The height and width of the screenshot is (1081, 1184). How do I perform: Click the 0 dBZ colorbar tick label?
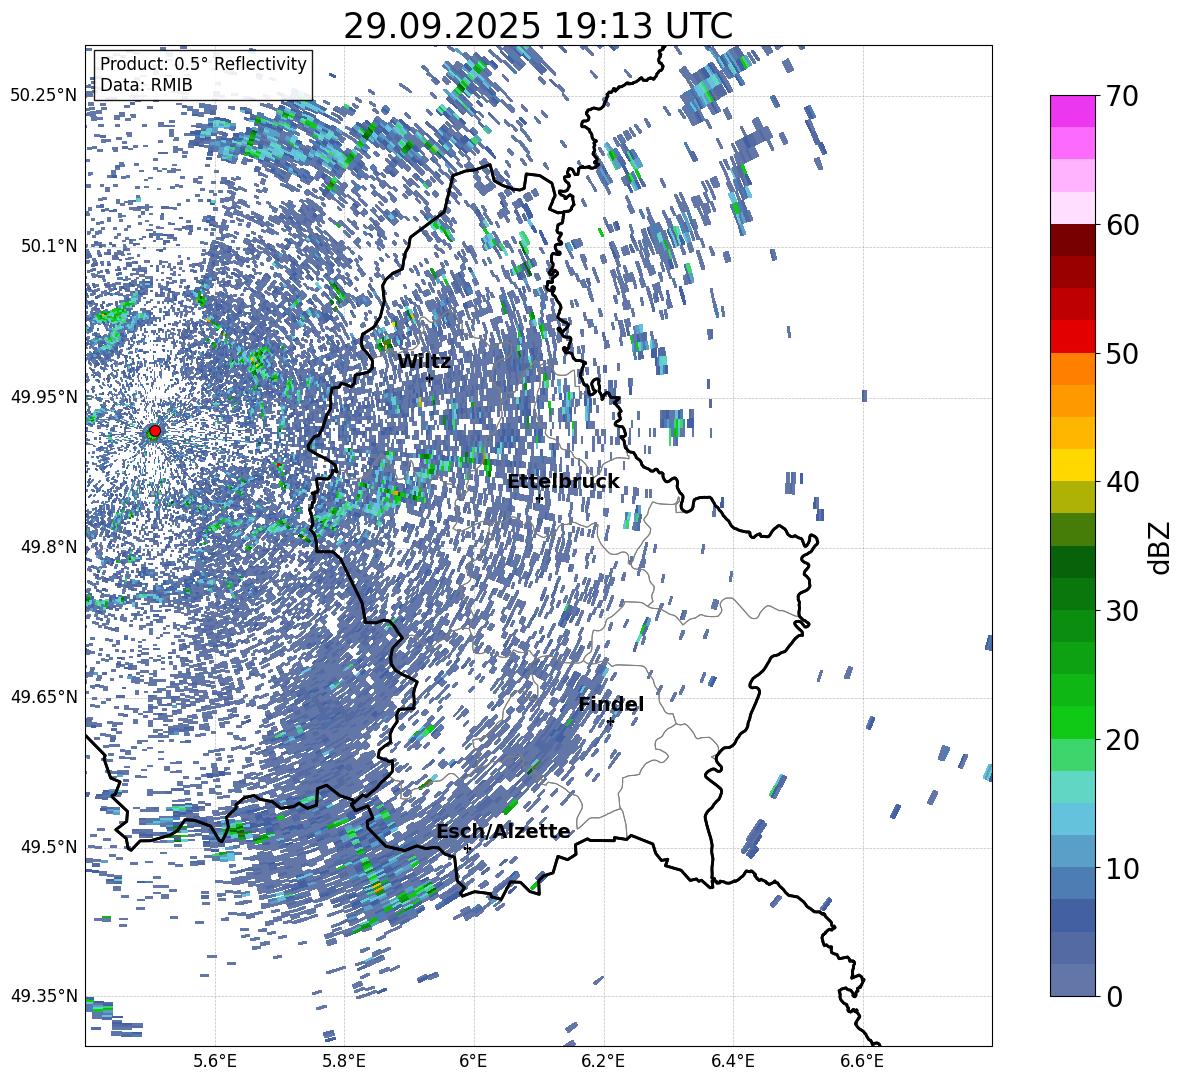[1115, 996]
